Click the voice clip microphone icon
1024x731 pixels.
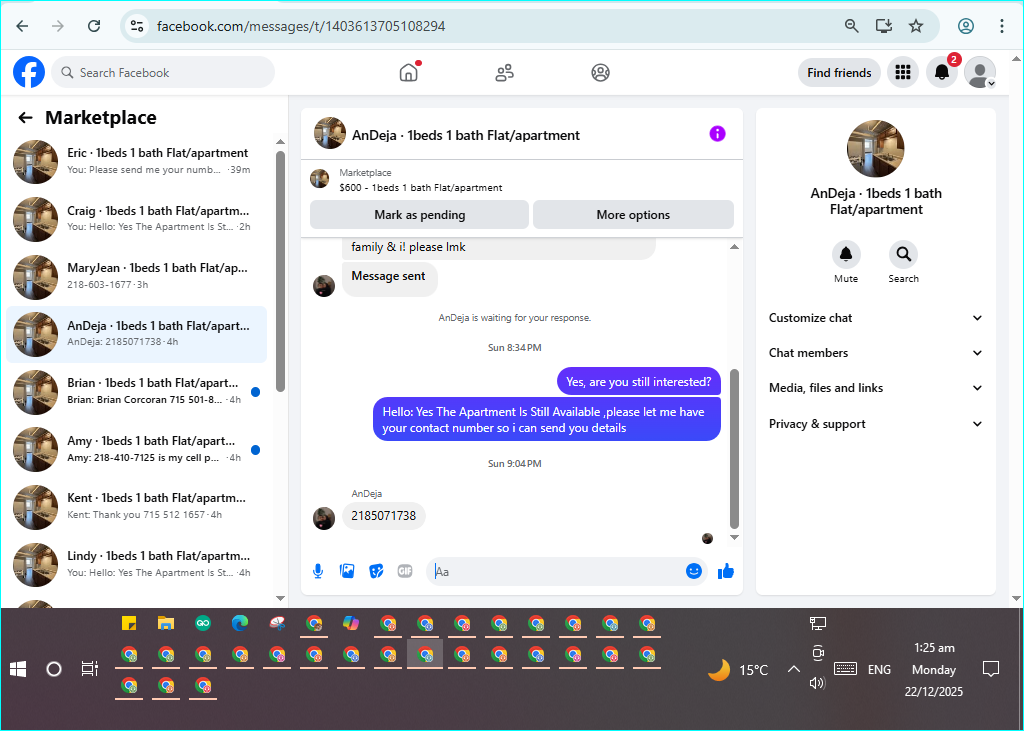[x=318, y=572]
